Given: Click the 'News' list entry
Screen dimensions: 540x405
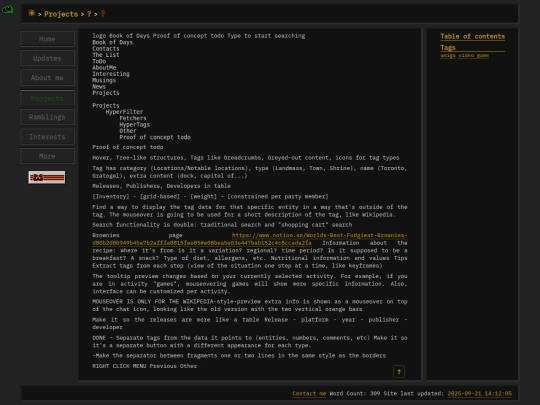Looking at the screenshot, I should click(99, 86).
